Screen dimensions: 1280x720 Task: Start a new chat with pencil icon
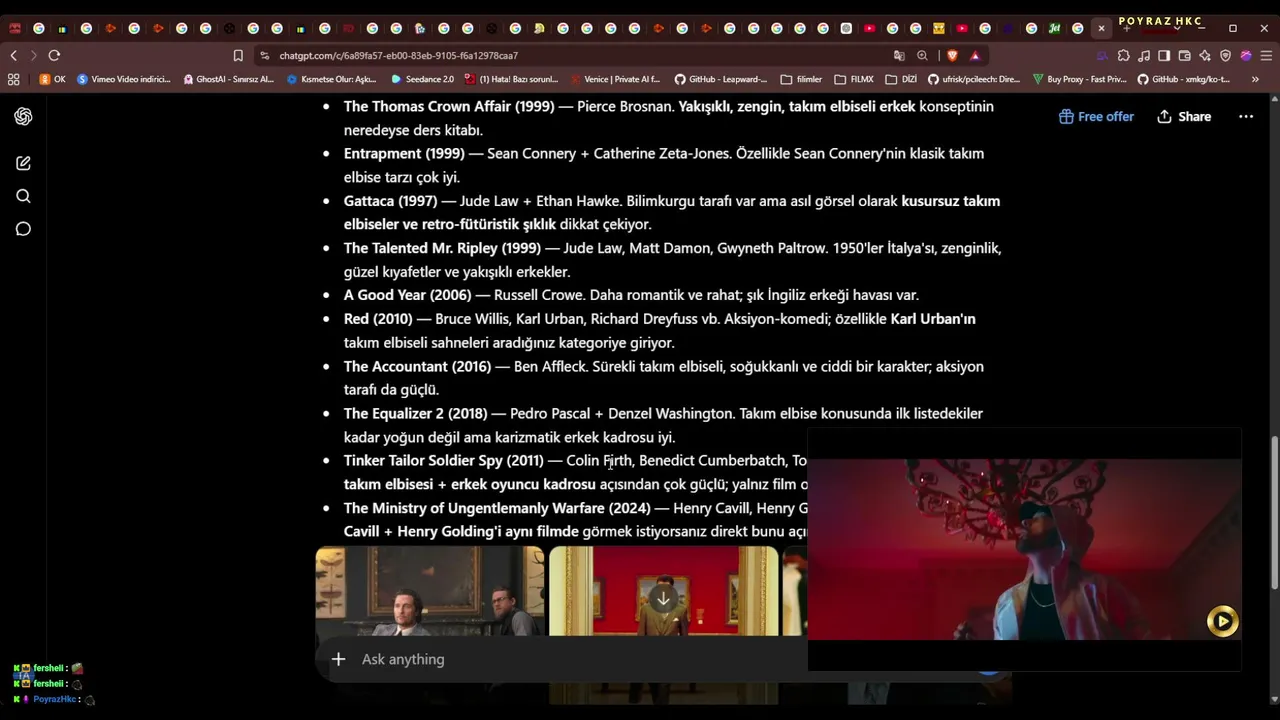click(23, 163)
